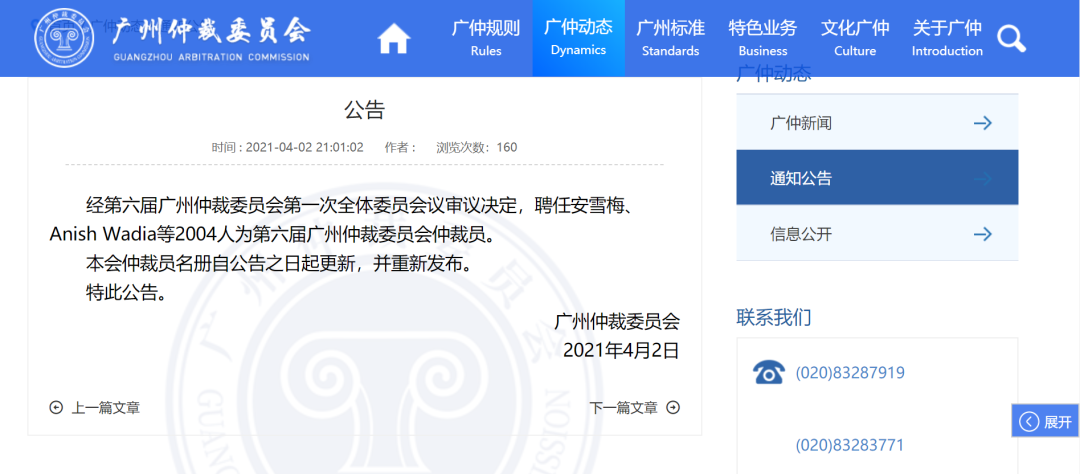This screenshot has width=1080, height=474.
Task: Click the 广仲动态 sidebar heading
Action: pyautogui.click(x=774, y=73)
